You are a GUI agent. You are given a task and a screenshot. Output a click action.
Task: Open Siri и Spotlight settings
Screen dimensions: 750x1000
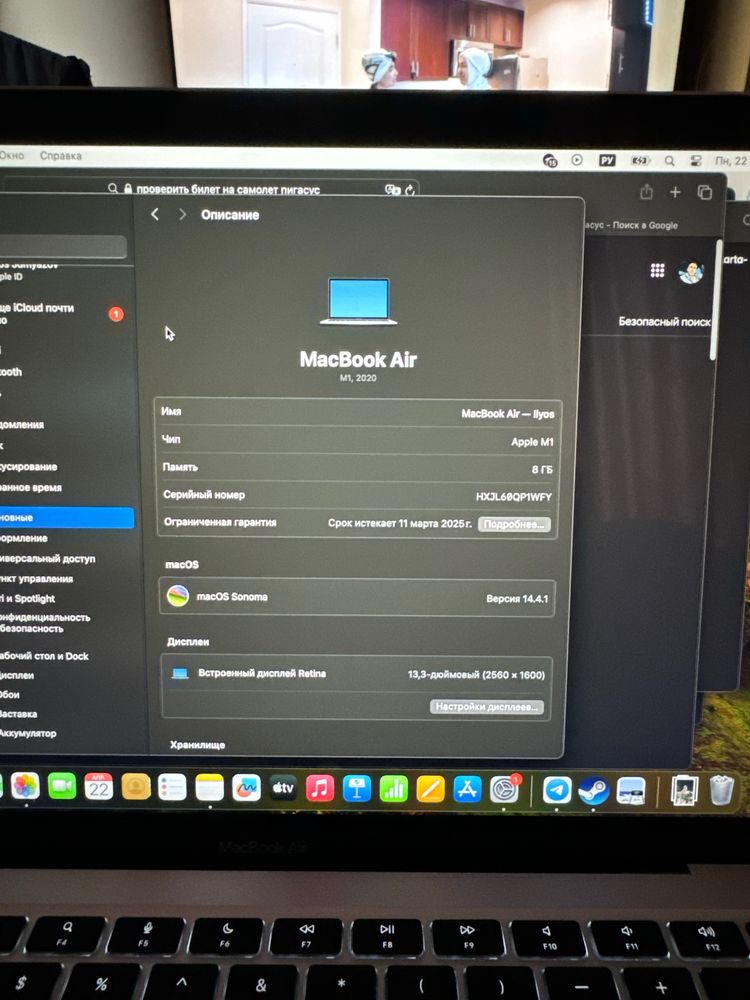27,598
